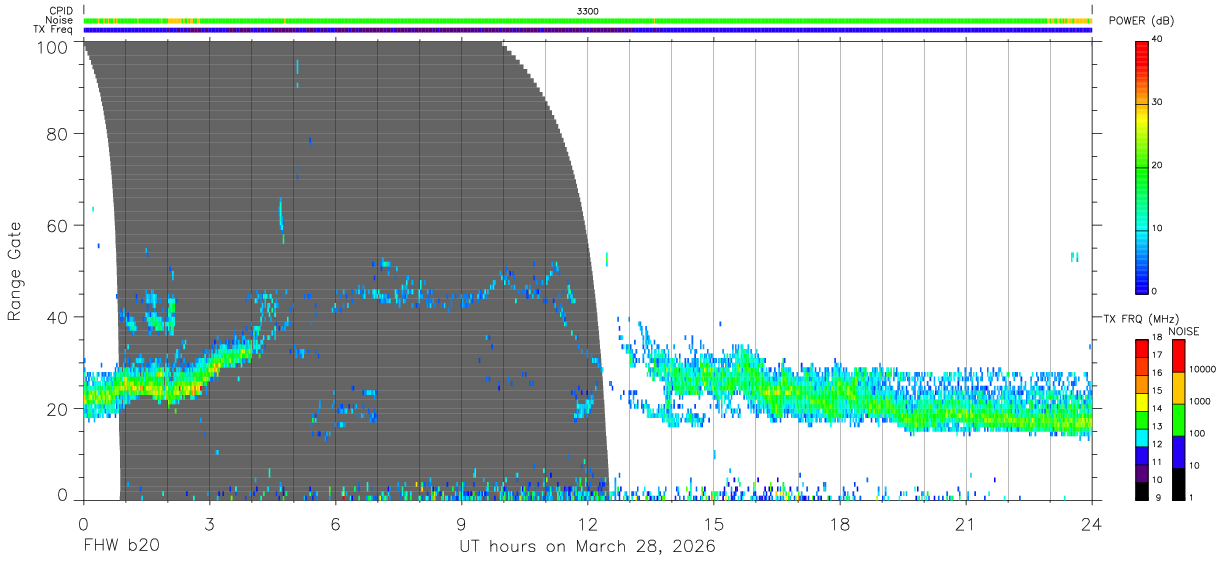
Task: Click the 6 tick on UT hours axis
Action: click(x=335, y=523)
